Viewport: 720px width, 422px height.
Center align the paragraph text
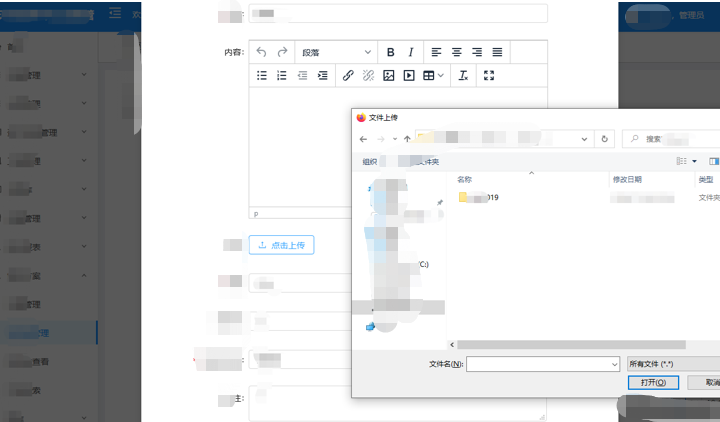(x=456, y=52)
